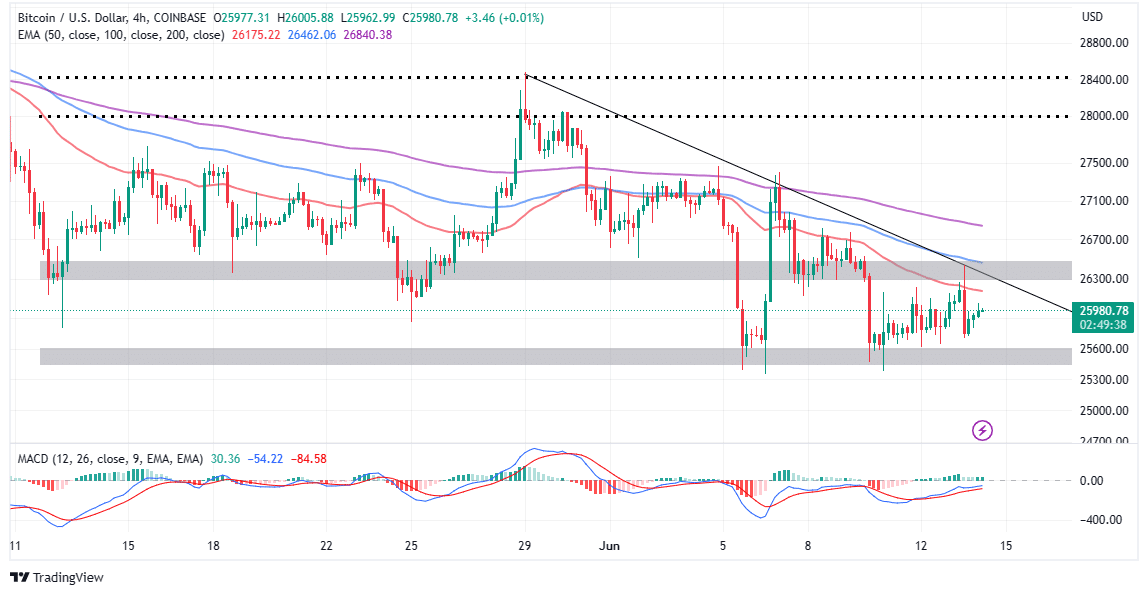Click the 28000.00 price axis label
This screenshot has height=595, width=1148.
click(1104, 116)
